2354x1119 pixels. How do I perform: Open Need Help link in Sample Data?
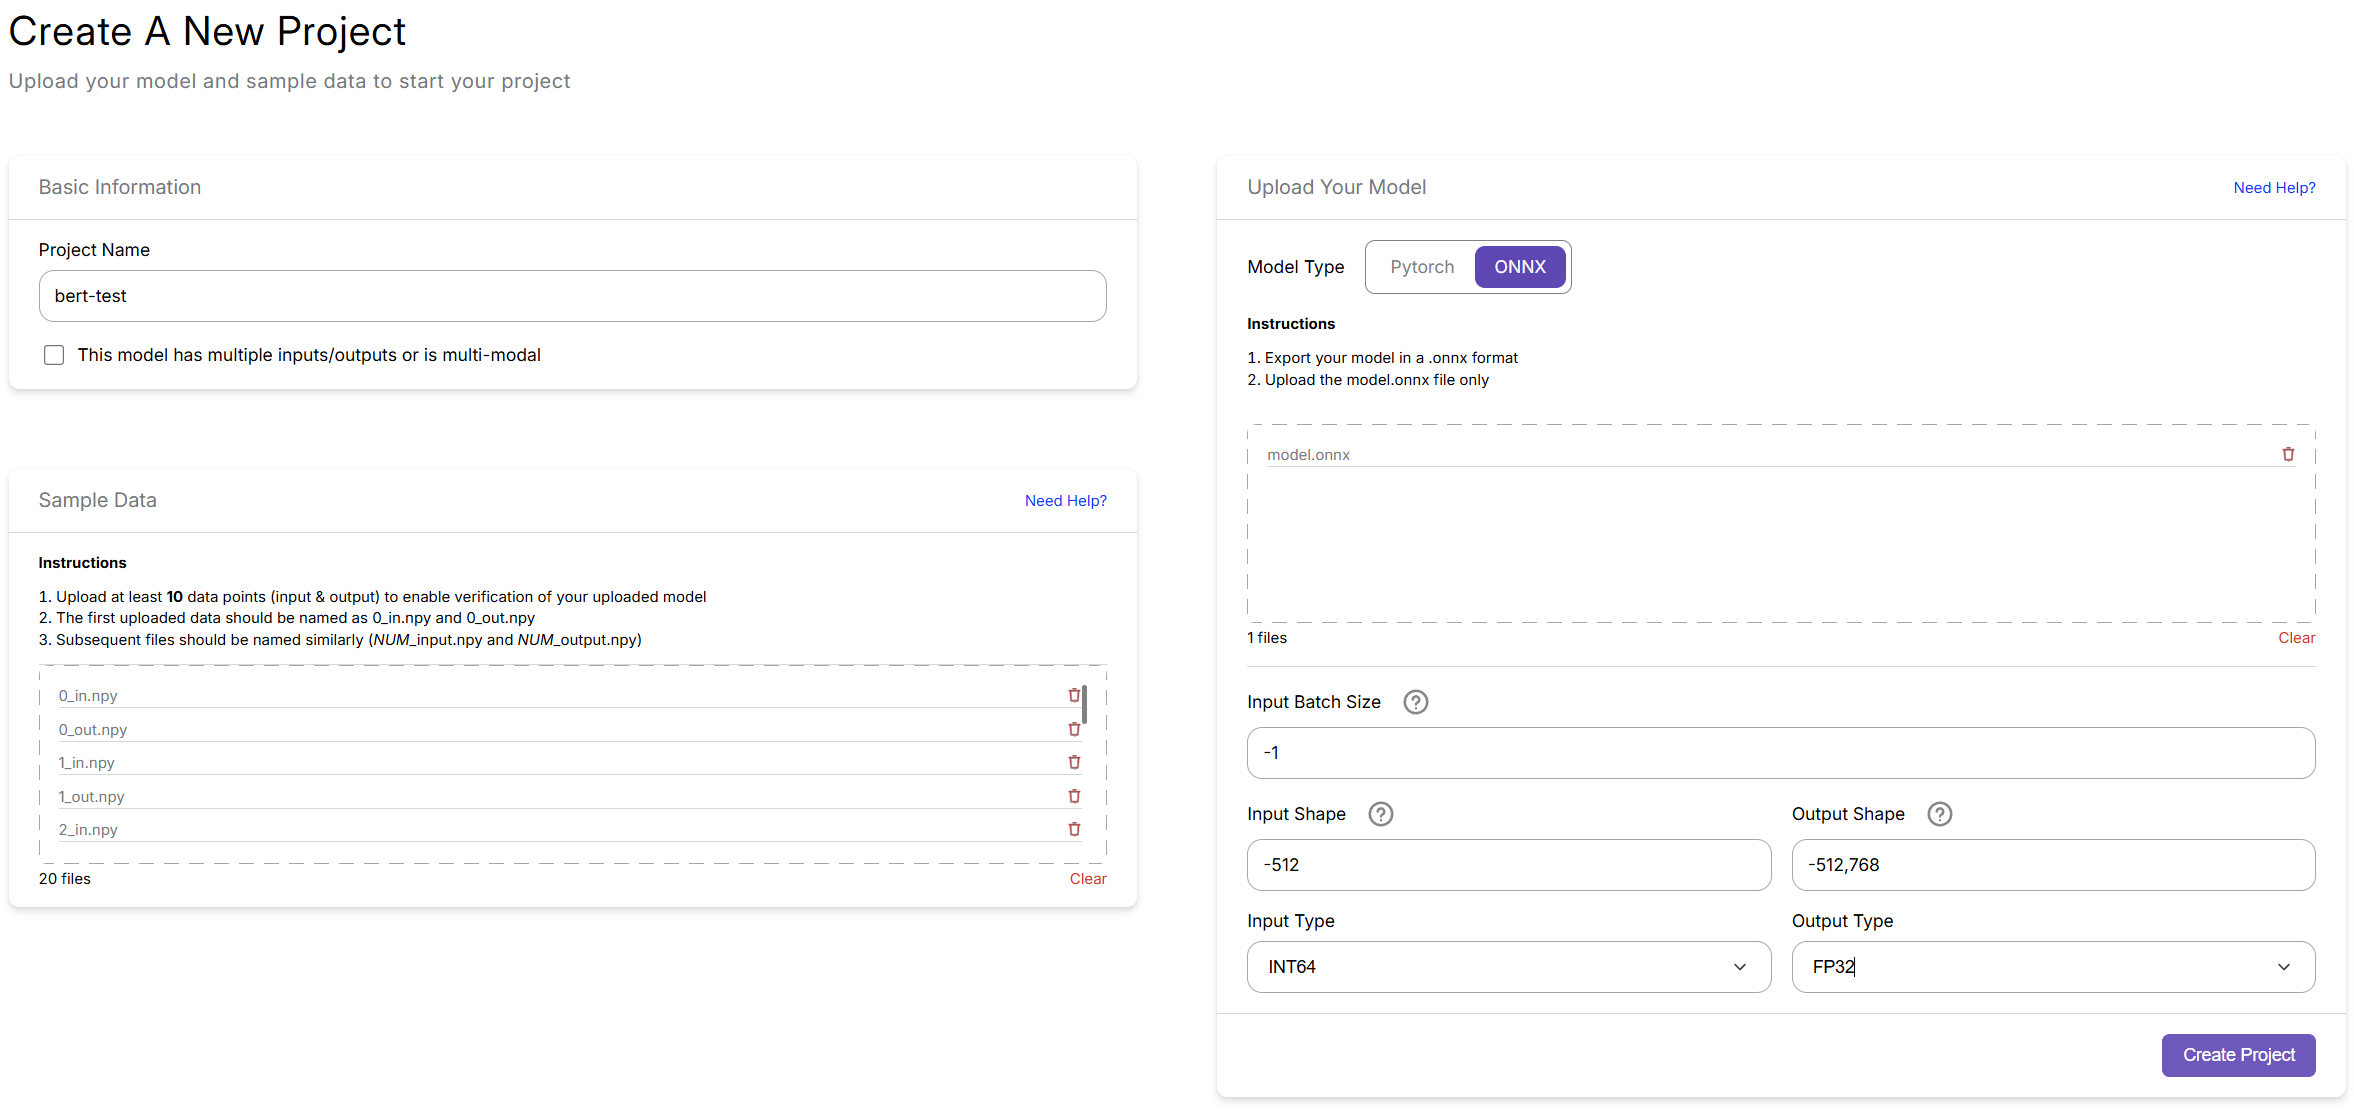1065,501
